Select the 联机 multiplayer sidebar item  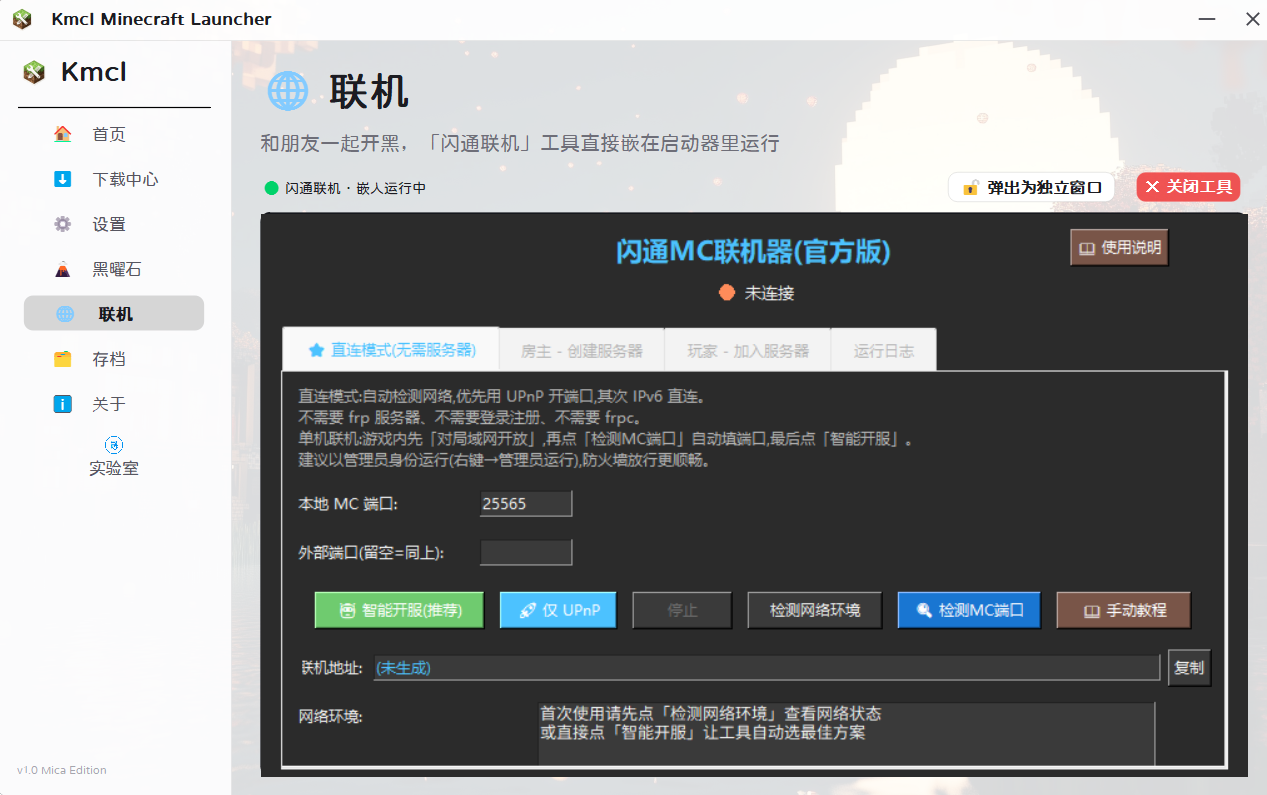click(113, 314)
